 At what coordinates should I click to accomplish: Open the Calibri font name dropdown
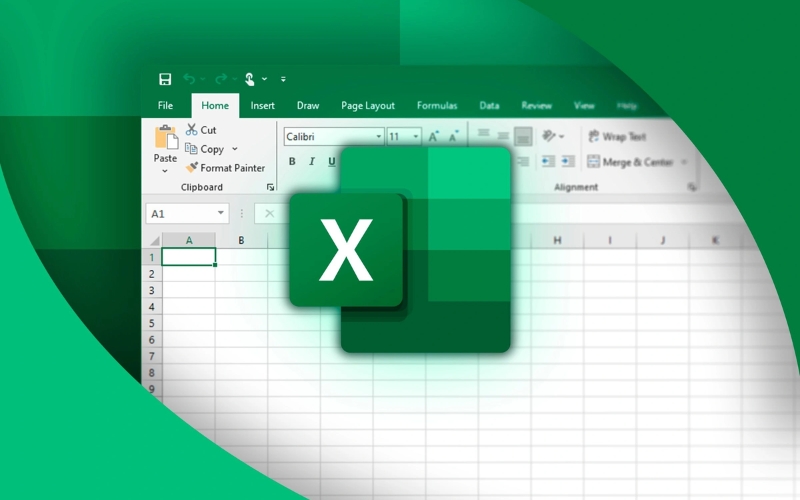pyautogui.click(x=378, y=137)
